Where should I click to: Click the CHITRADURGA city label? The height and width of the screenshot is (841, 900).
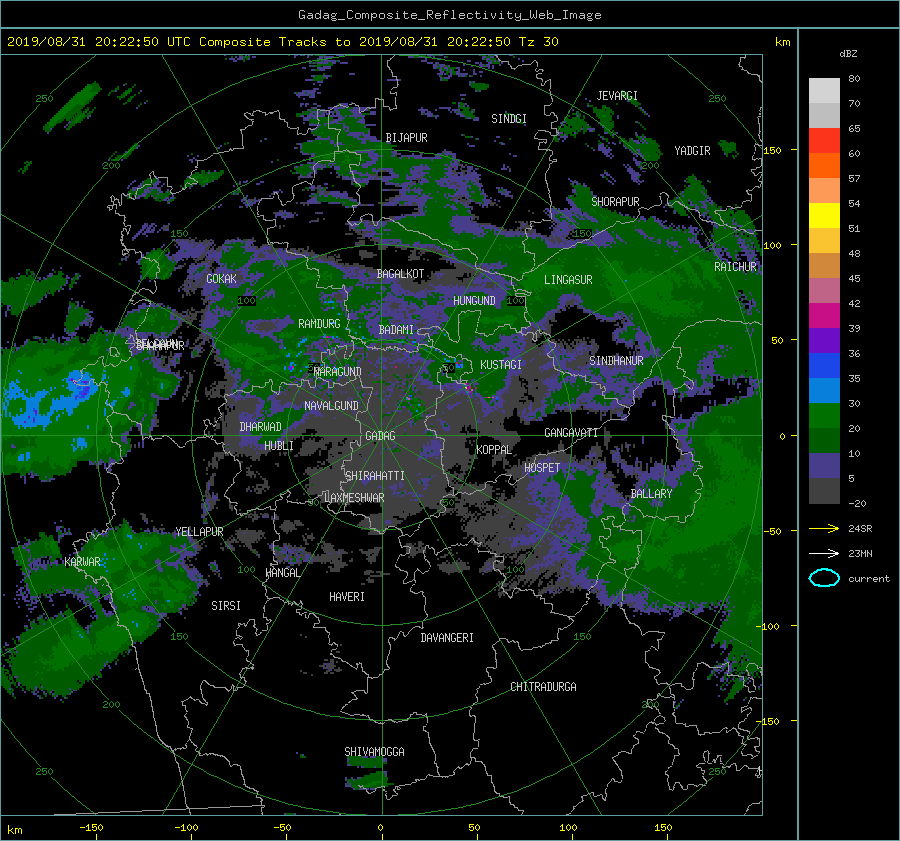[543, 687]
